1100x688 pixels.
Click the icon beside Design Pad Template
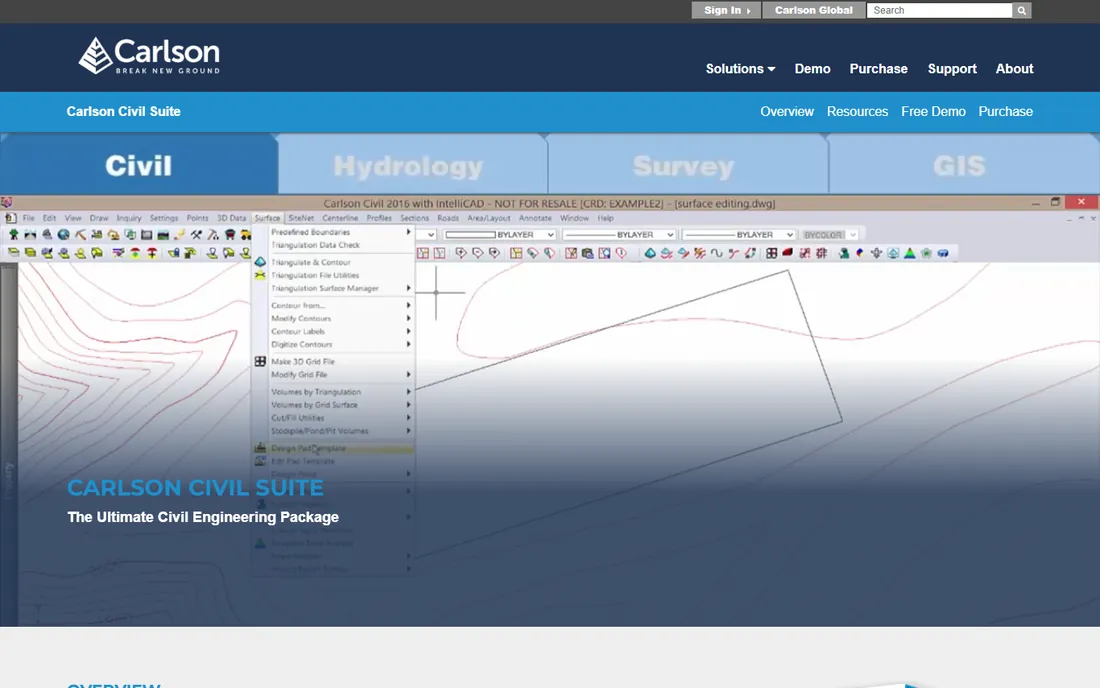pos(260,447)
